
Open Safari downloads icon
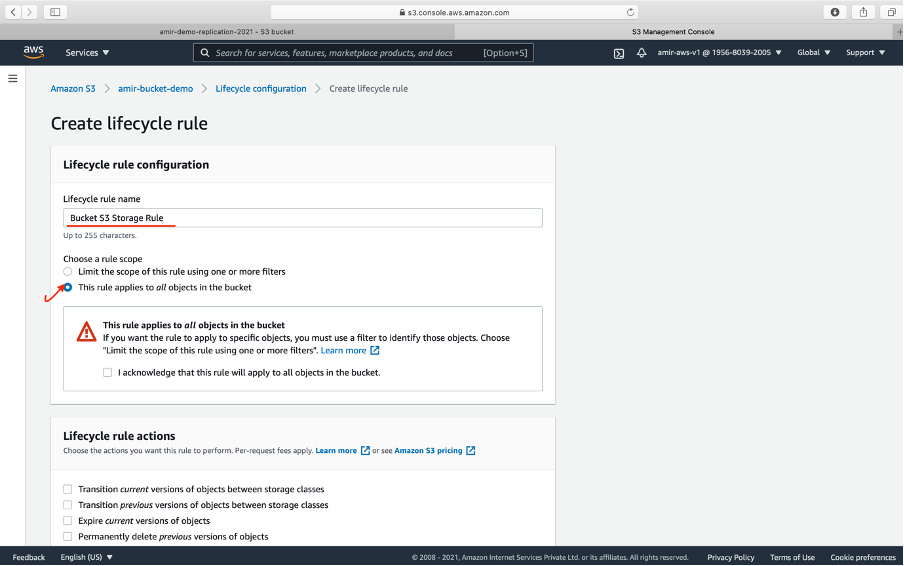click(x=835, y=12)
